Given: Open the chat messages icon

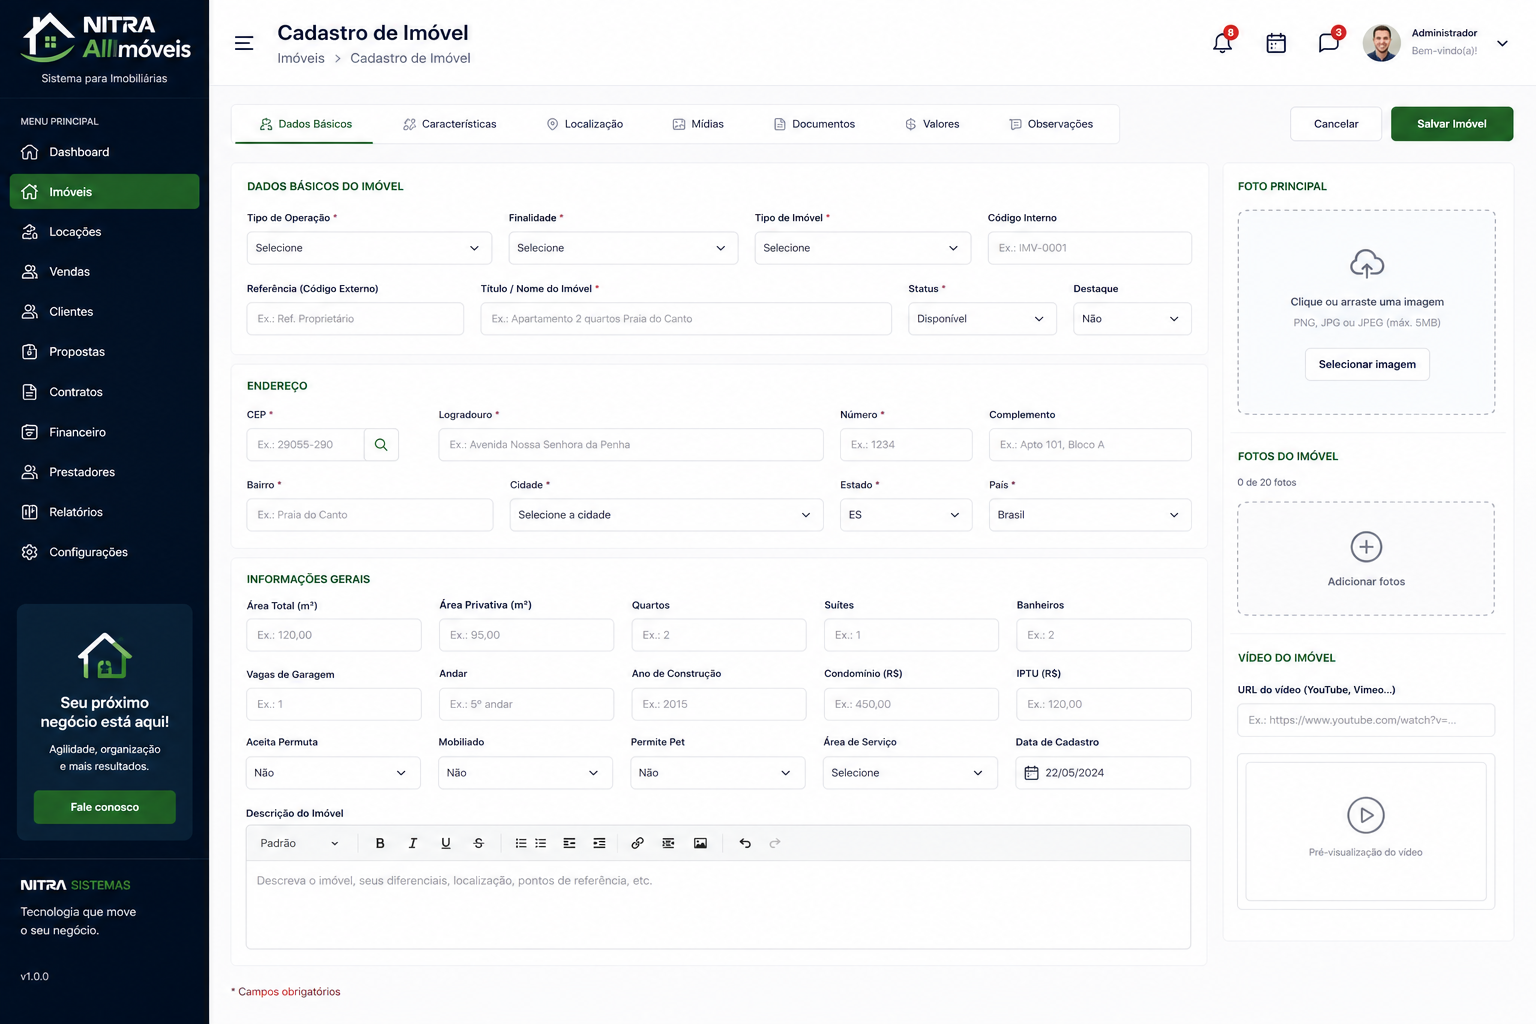Looking at the screenshot, I should [x=1328, y=43].
